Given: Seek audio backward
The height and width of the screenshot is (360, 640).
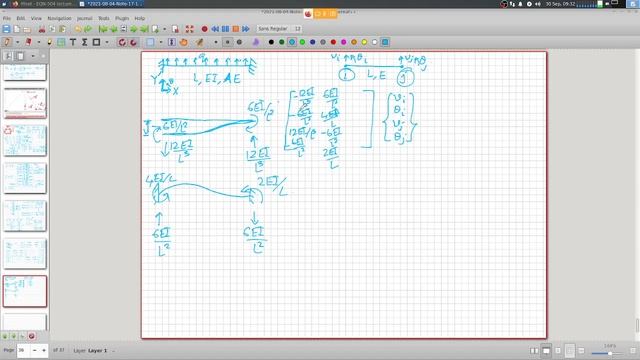Looking at the screenshot, I should click(x=215, y=29).
